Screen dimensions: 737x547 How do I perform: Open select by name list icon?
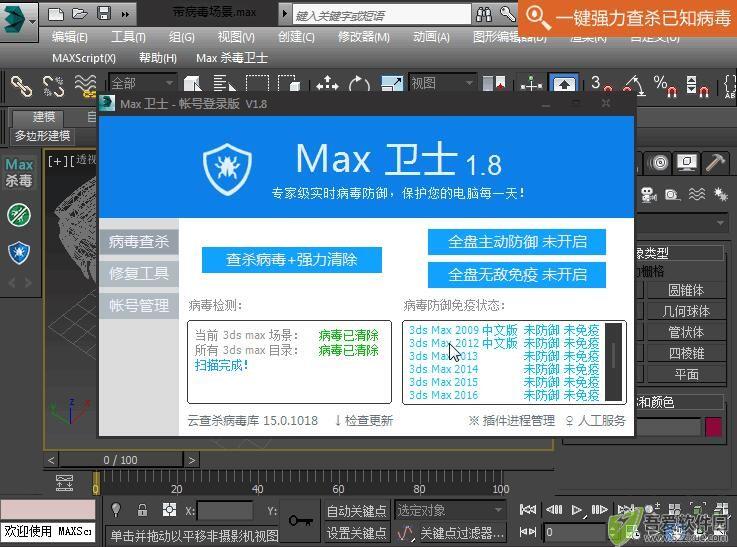tap(224, 85)
